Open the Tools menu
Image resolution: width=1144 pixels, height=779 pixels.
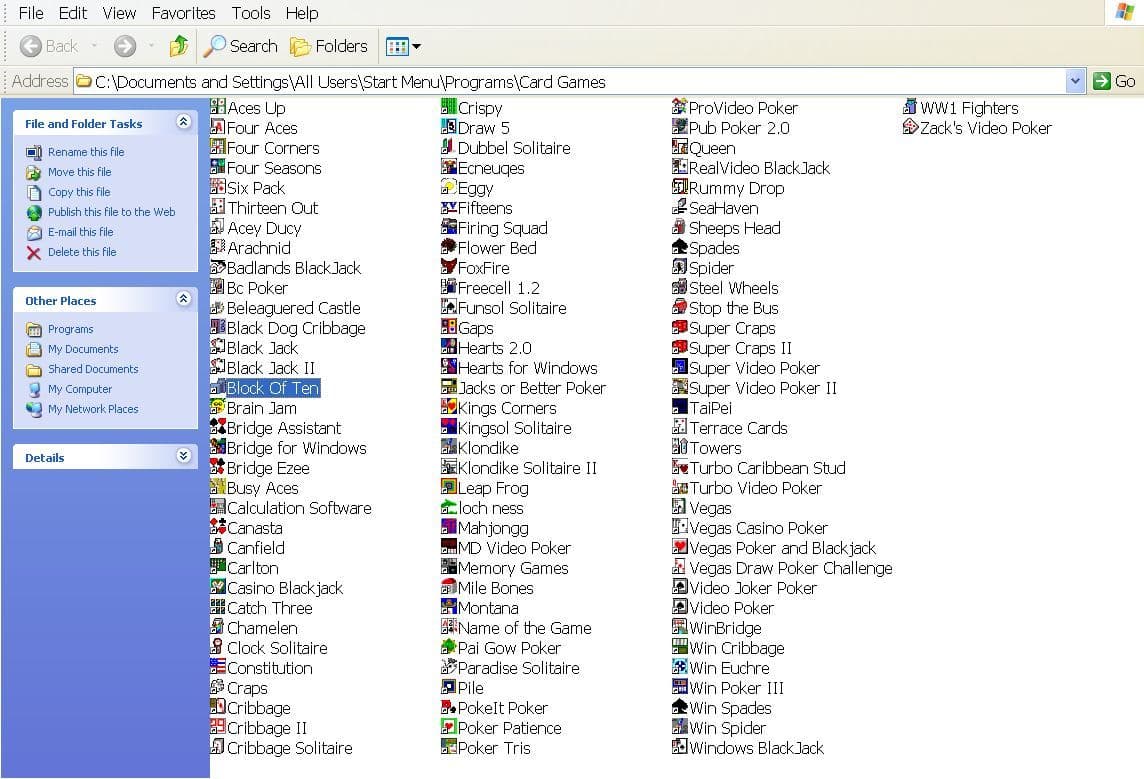tap(251, 13)
